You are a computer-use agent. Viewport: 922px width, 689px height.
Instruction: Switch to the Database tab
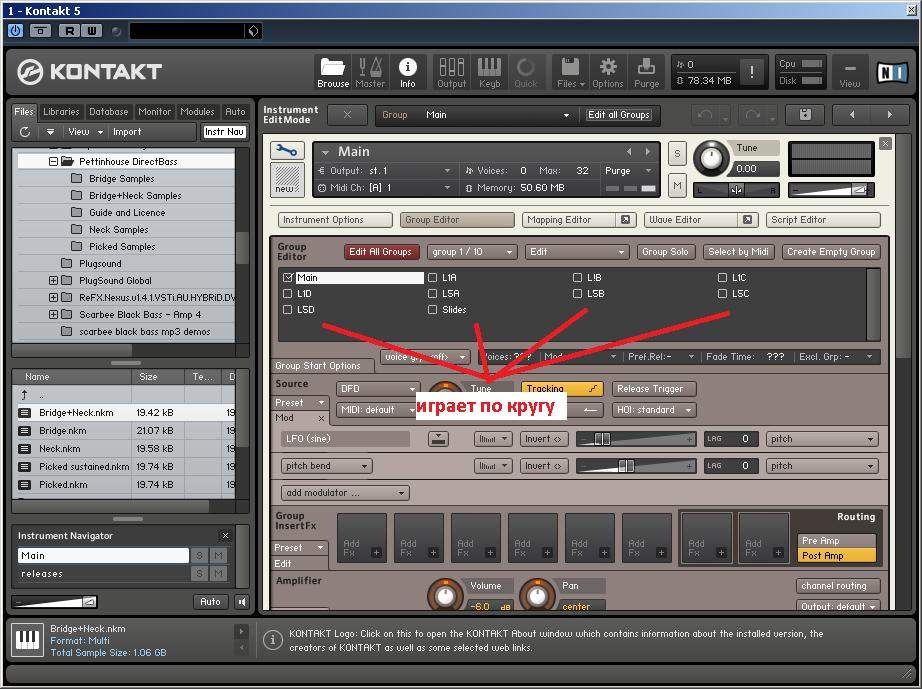point(108,112)
